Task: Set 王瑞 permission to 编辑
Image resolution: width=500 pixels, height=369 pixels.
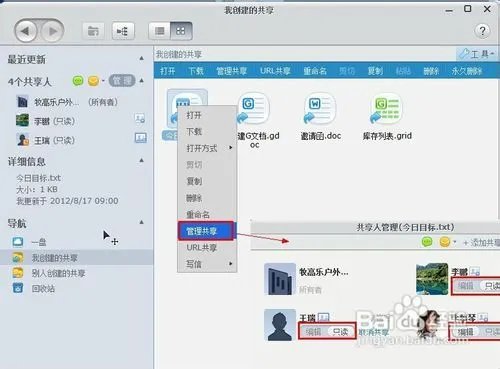Action: (313, 331)
